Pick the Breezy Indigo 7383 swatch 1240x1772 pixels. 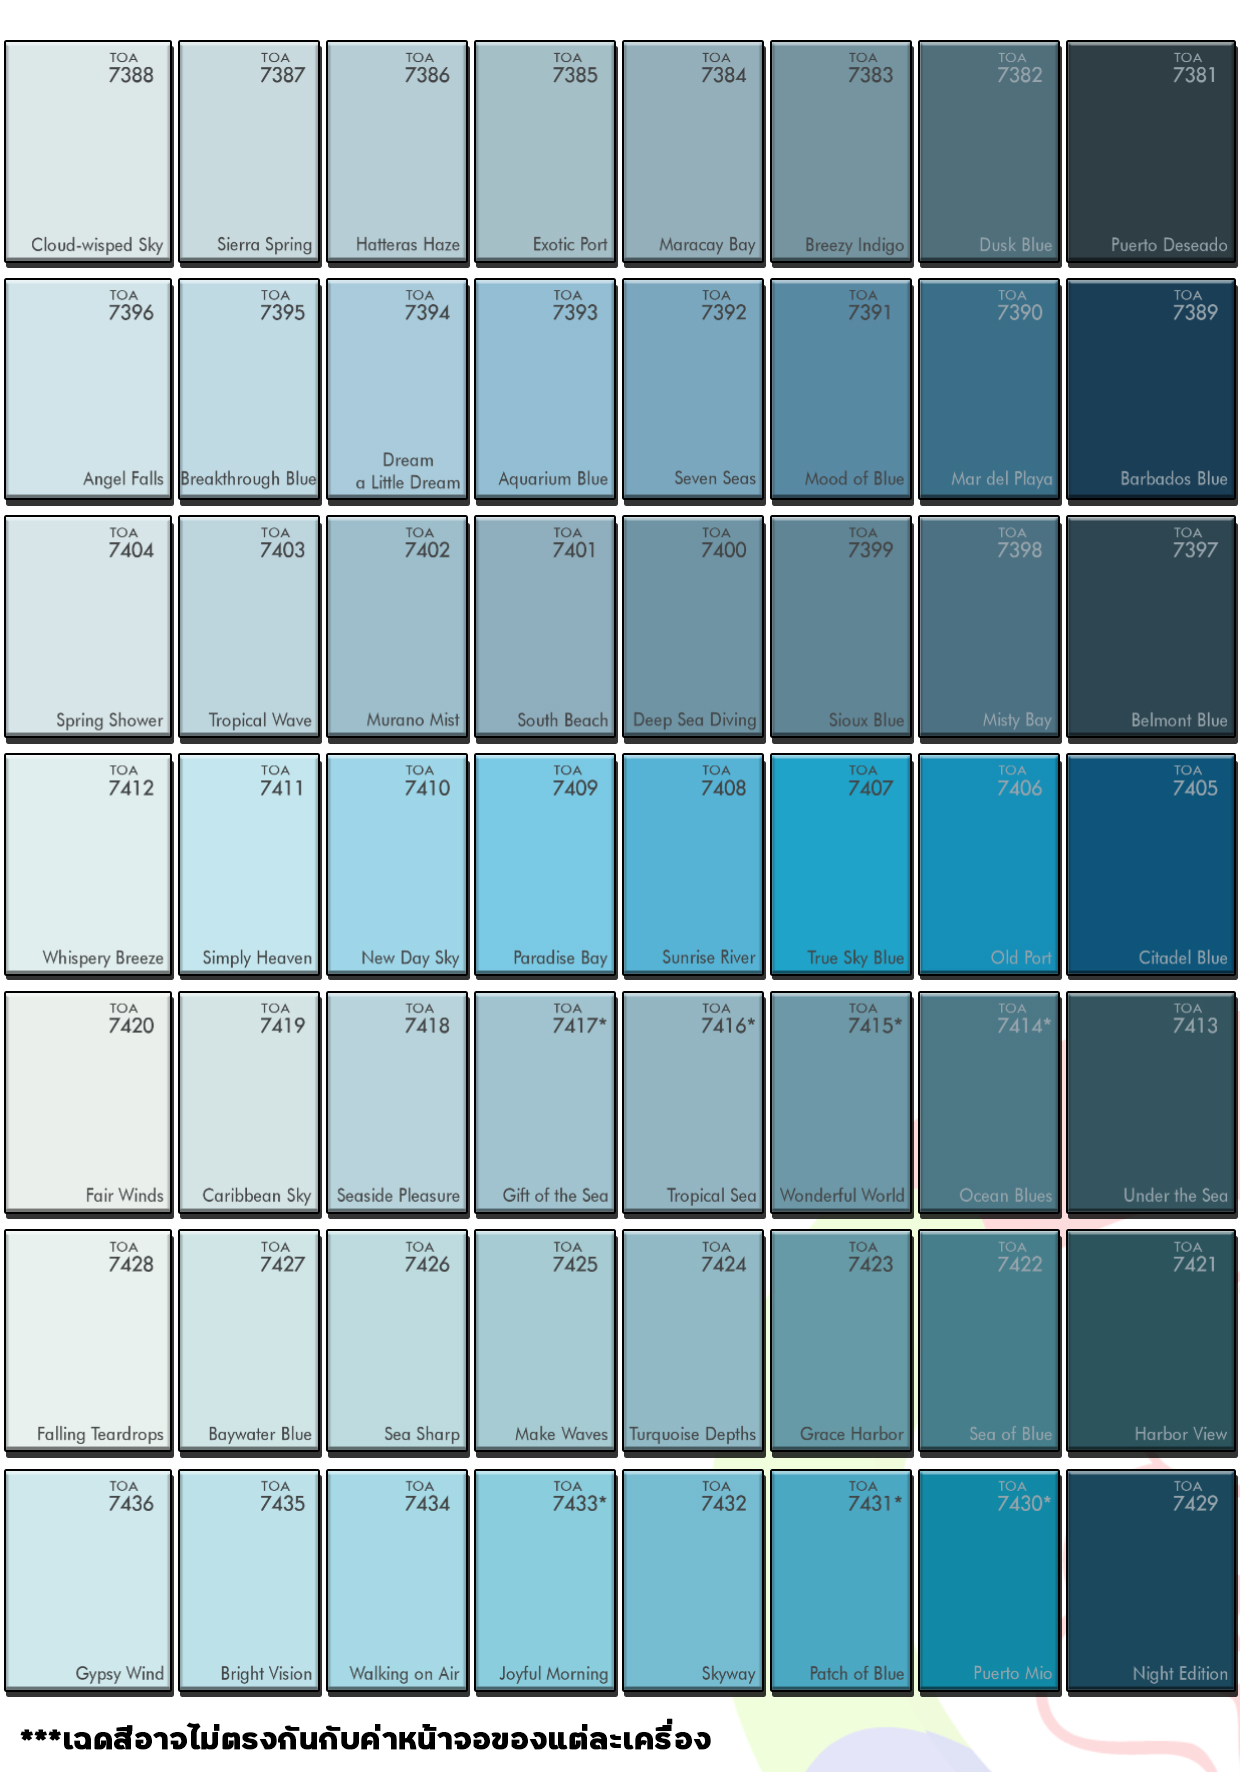(841, 153)
